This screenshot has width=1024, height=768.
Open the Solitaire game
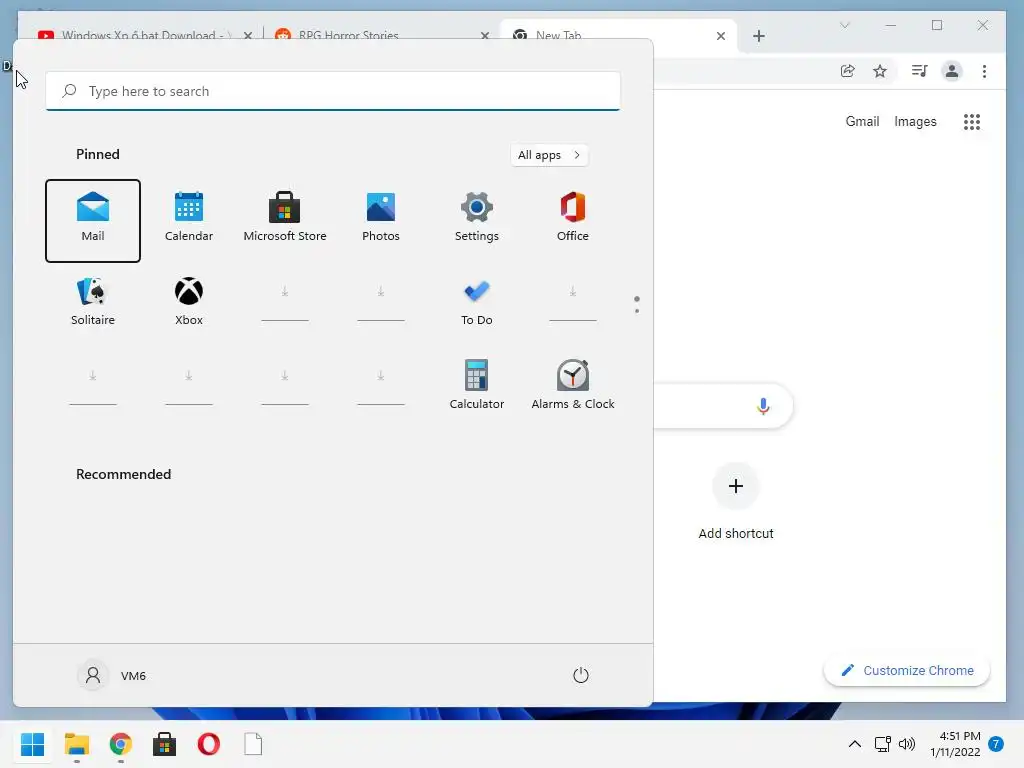pyautogui.click(x=93, y=301)
